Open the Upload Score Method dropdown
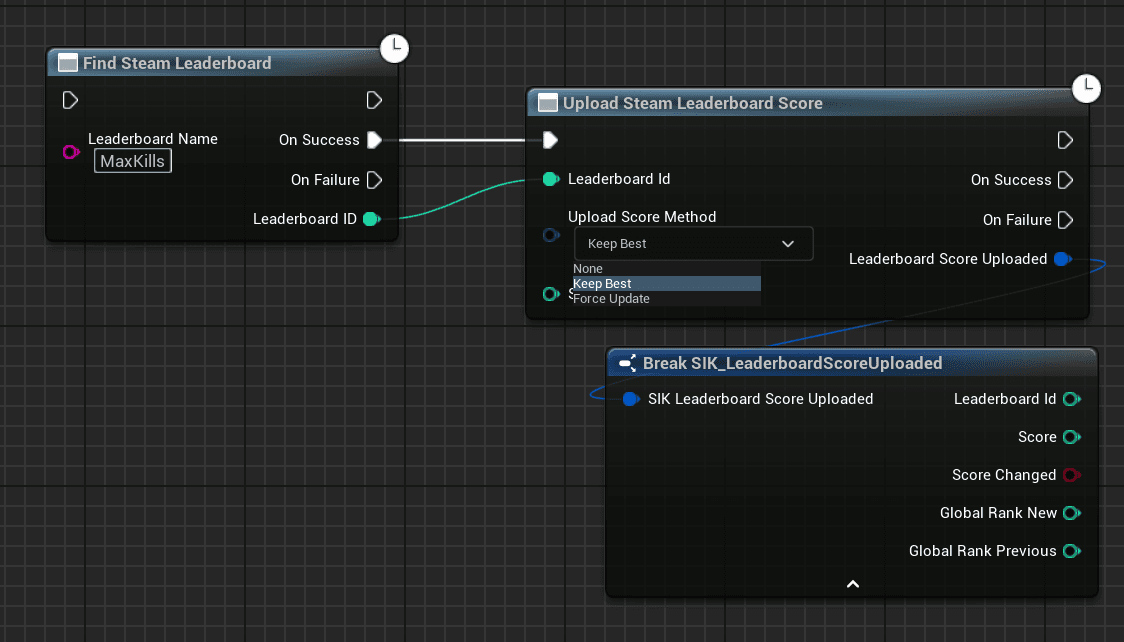This screenshot has height=642, width=1124. [x=693, y=244]
